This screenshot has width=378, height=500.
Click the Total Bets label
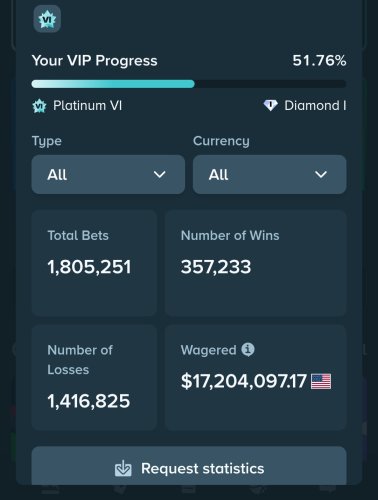click(78, 236)
